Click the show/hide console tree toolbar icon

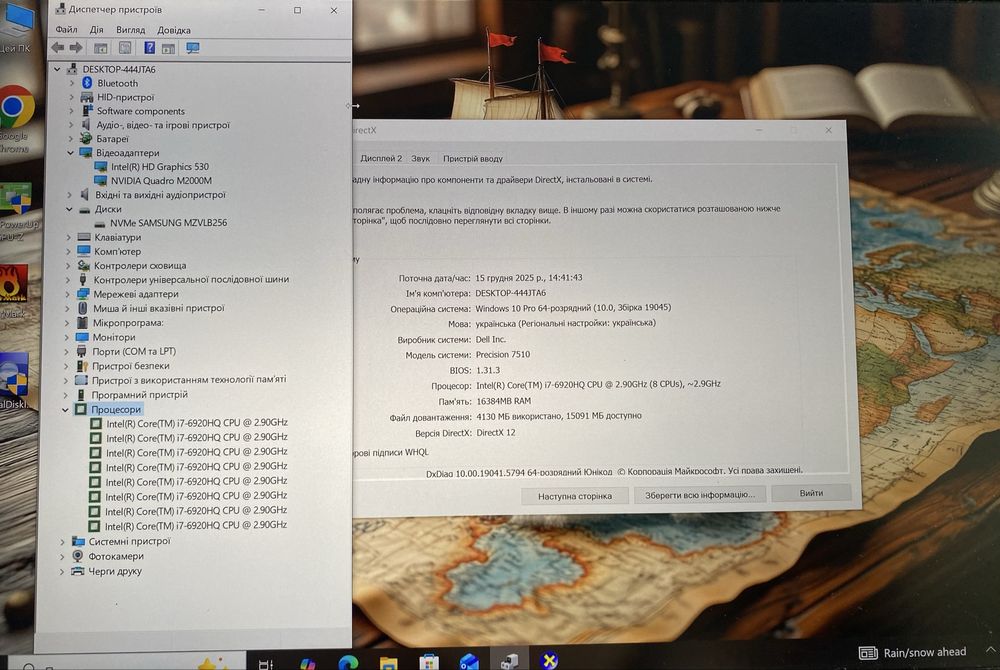click(101, 48)
